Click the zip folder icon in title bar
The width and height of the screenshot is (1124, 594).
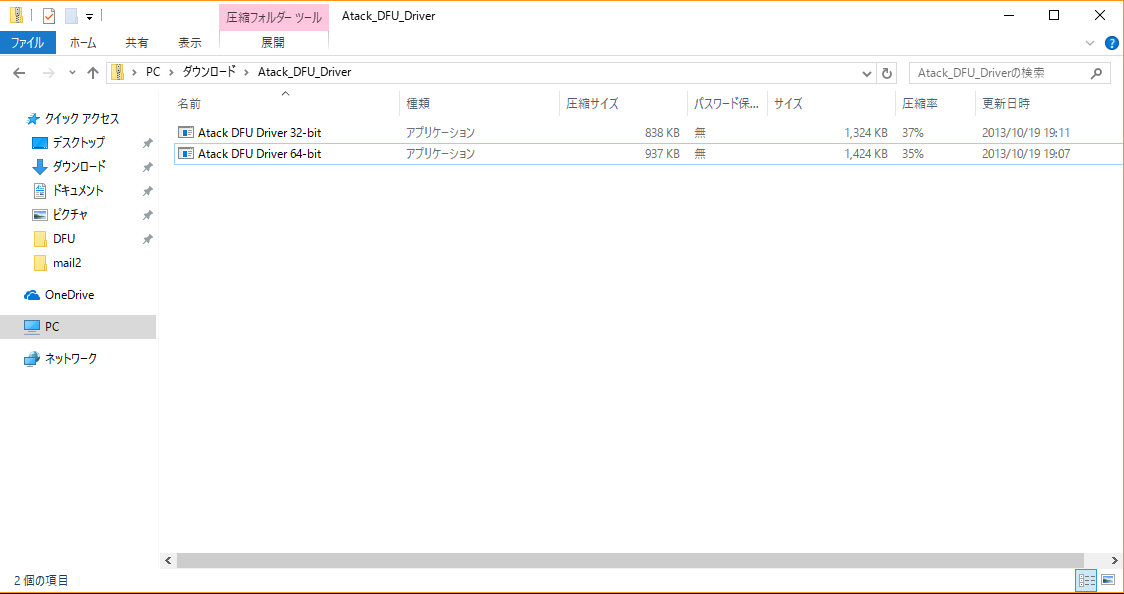coord(16,15)
